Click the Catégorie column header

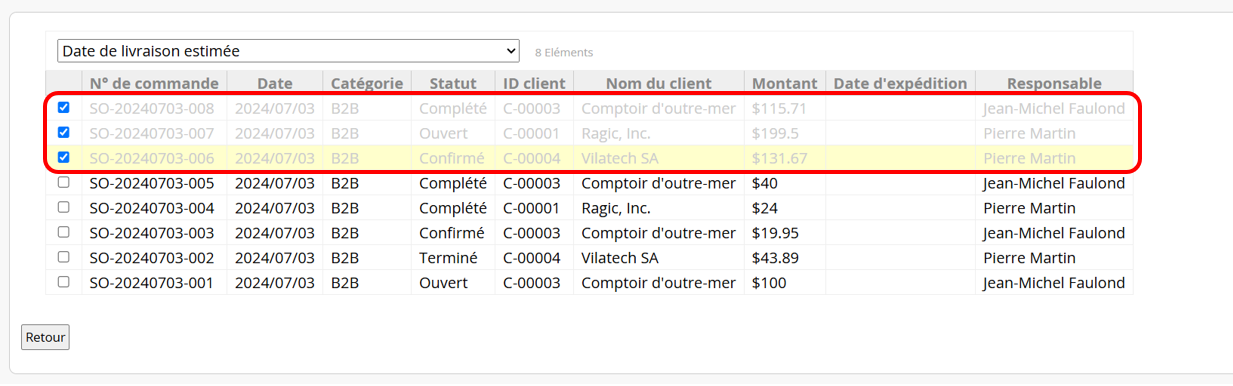tap(367, 83)
